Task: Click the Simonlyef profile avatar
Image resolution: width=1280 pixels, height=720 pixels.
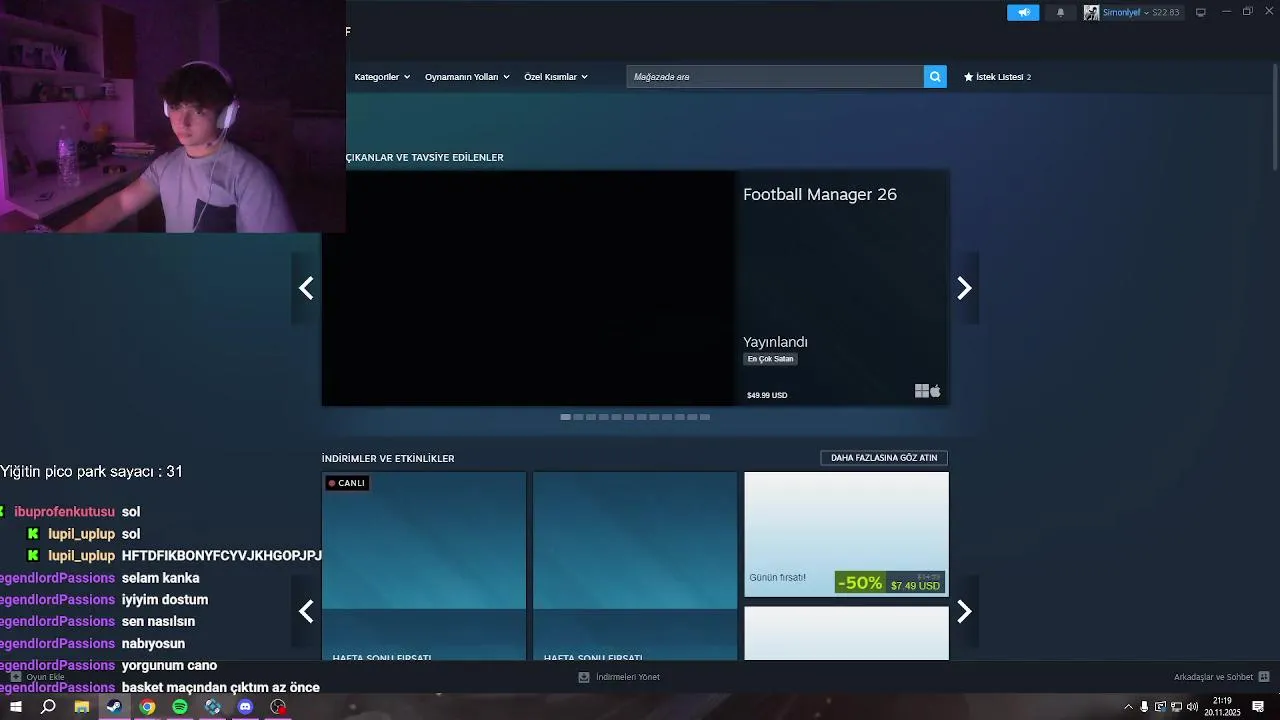Action: tap(1091, 12)
